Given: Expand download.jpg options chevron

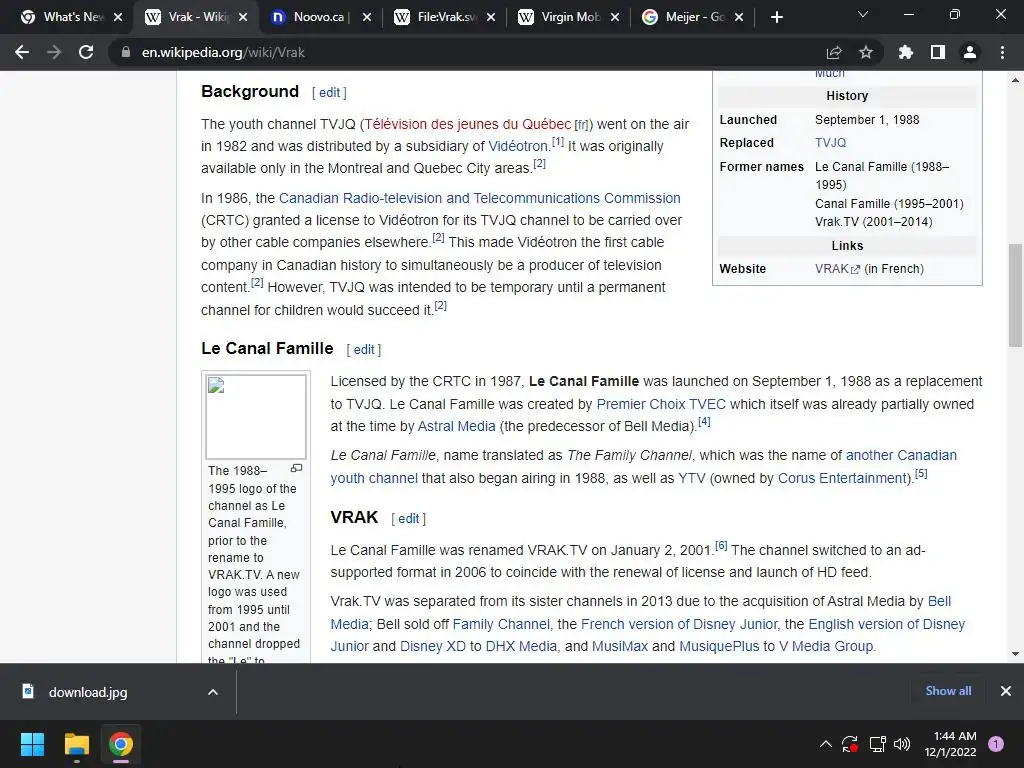Looking at the screenshot, I should [213, 692].
